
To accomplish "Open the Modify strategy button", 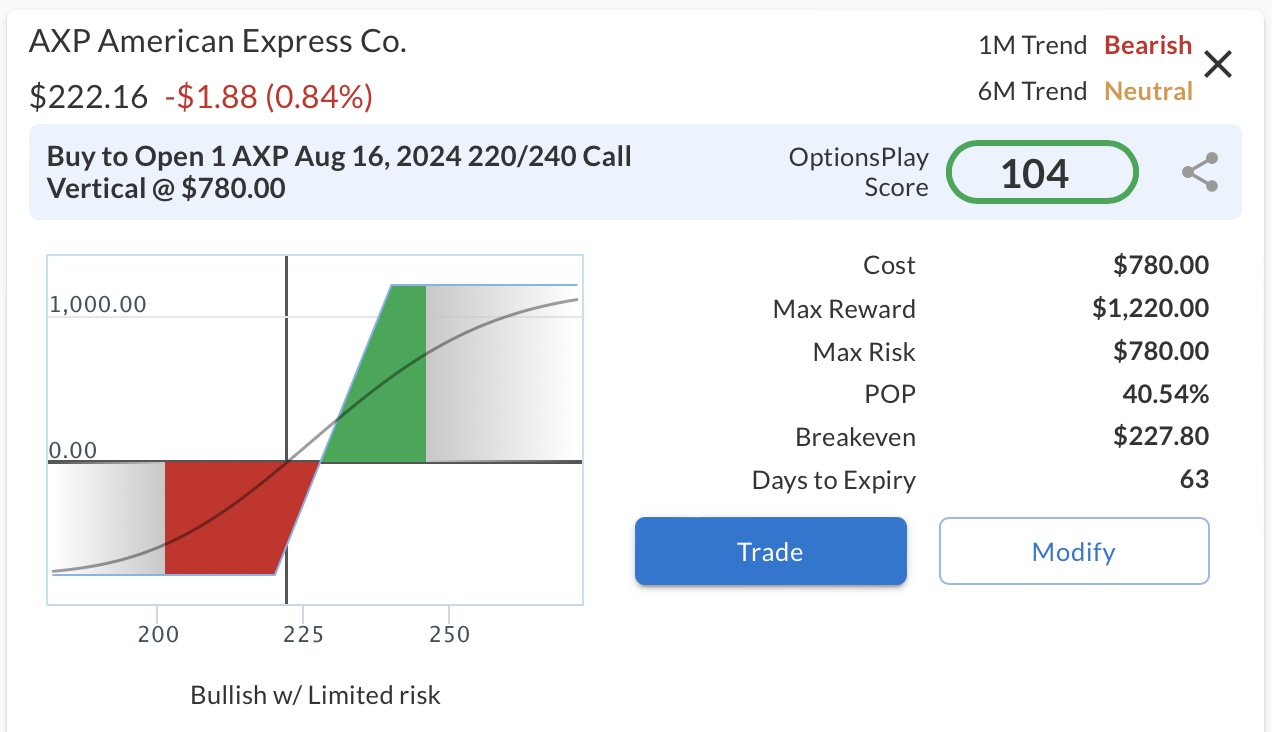I will click(x=1074, y=551).
